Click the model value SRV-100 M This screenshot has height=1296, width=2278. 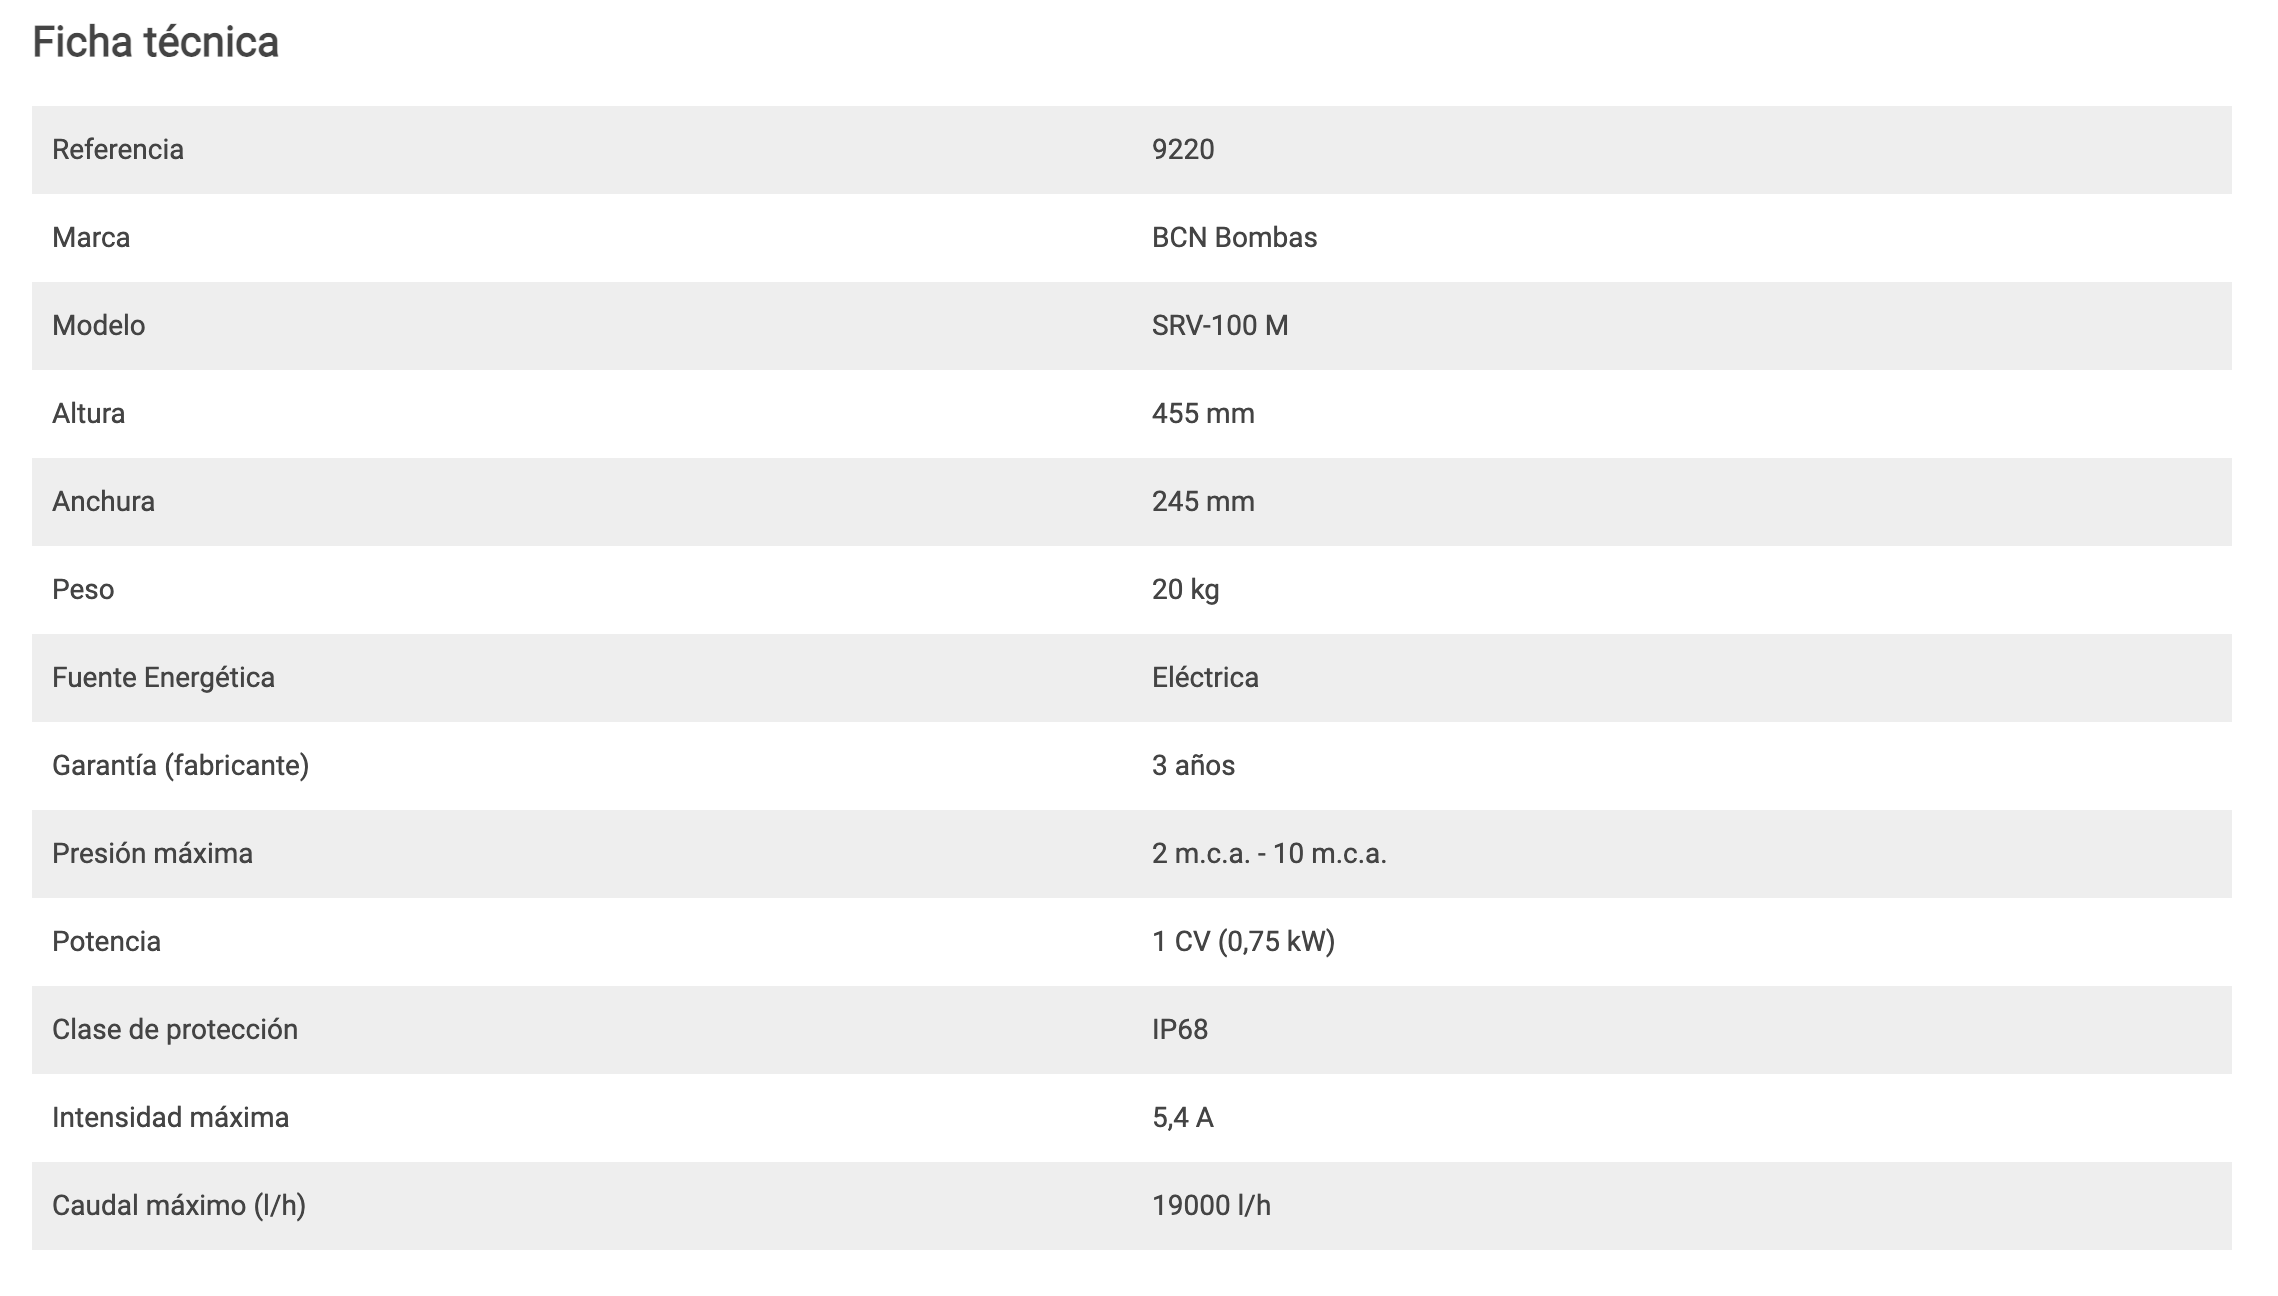pos(1220,326)
